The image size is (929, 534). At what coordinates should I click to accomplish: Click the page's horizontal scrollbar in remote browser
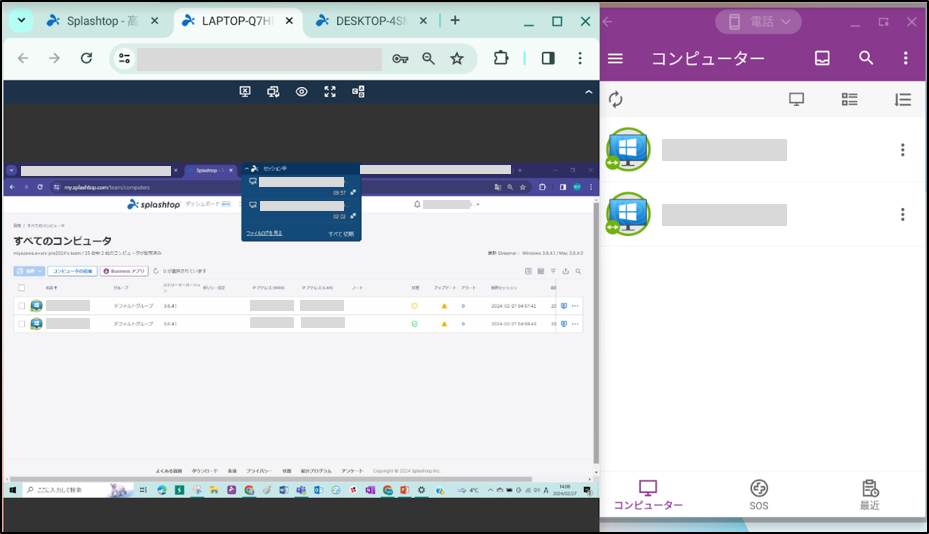click(x=271, y=479)
